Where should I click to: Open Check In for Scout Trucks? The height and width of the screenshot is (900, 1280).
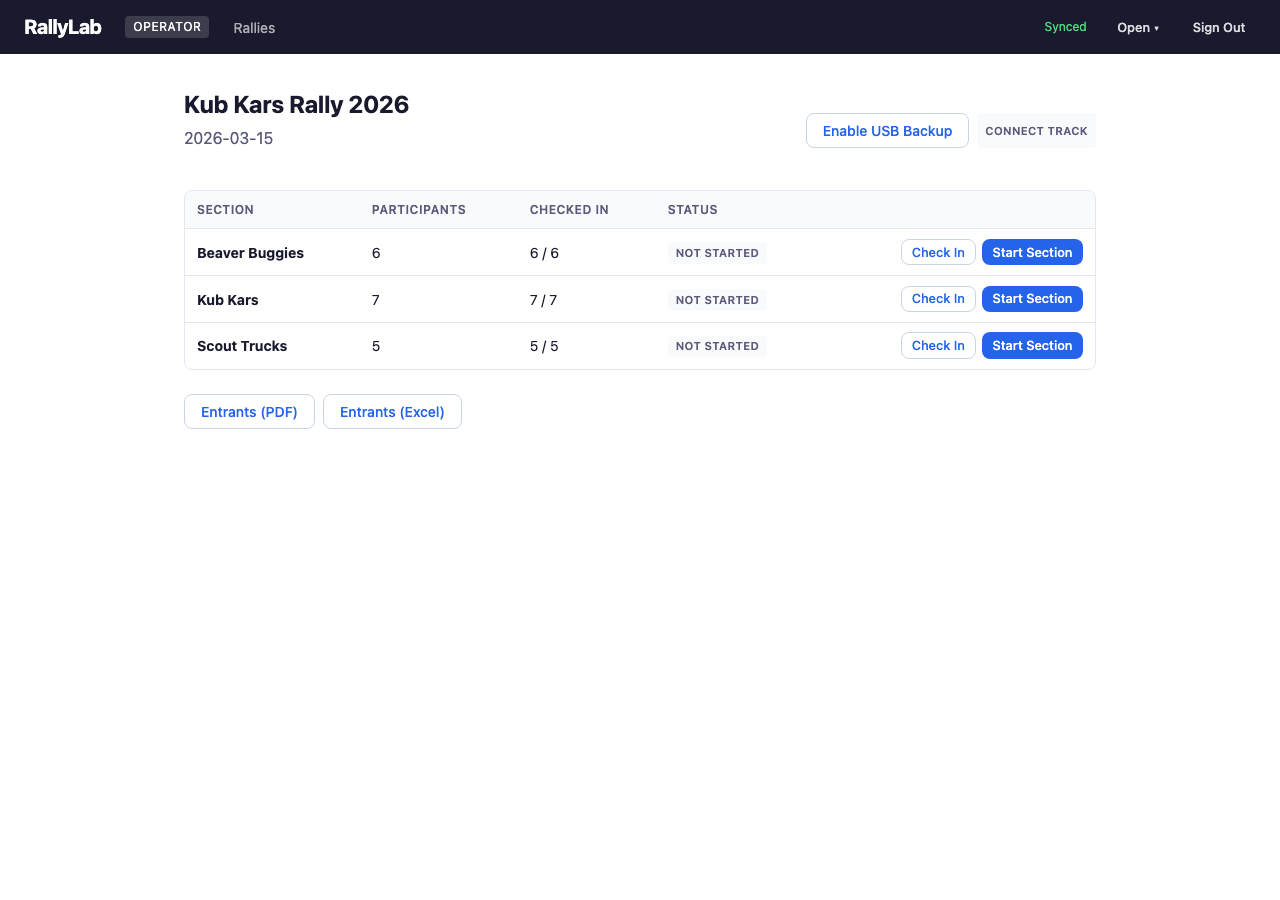coord(938,346)
